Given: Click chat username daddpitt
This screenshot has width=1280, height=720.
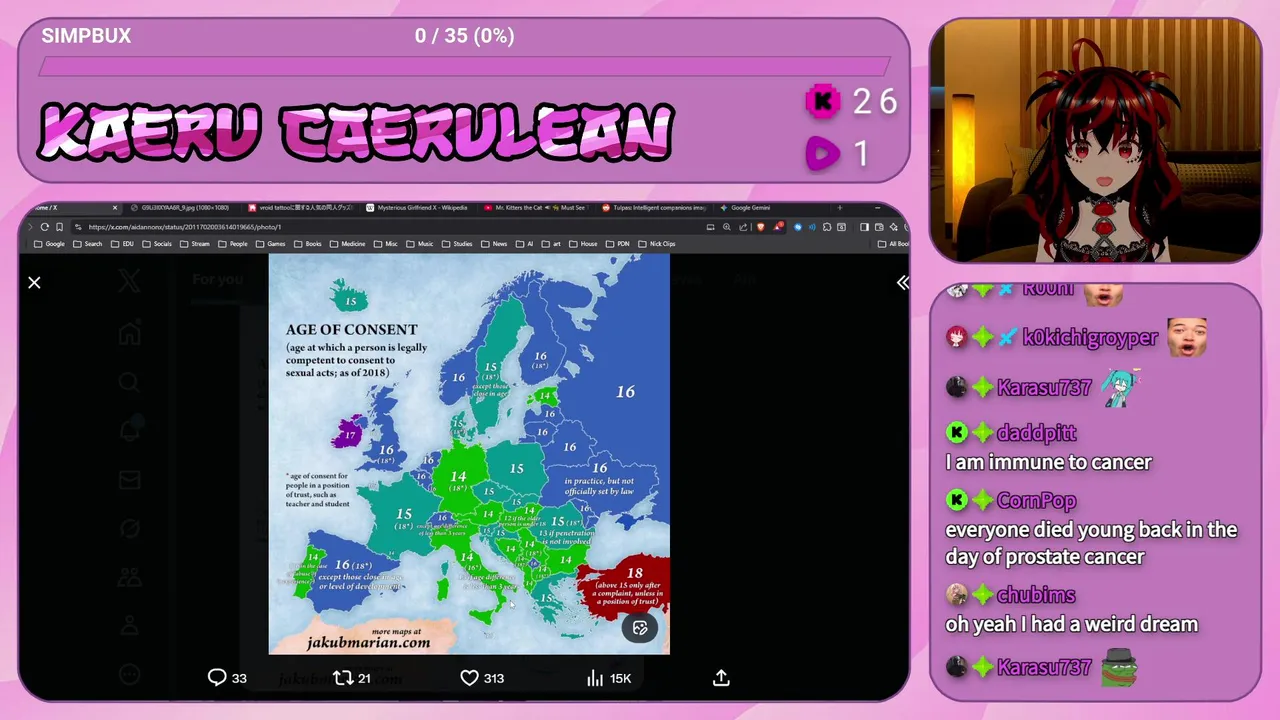Looking at the screenshot, I should [1036, 433].
